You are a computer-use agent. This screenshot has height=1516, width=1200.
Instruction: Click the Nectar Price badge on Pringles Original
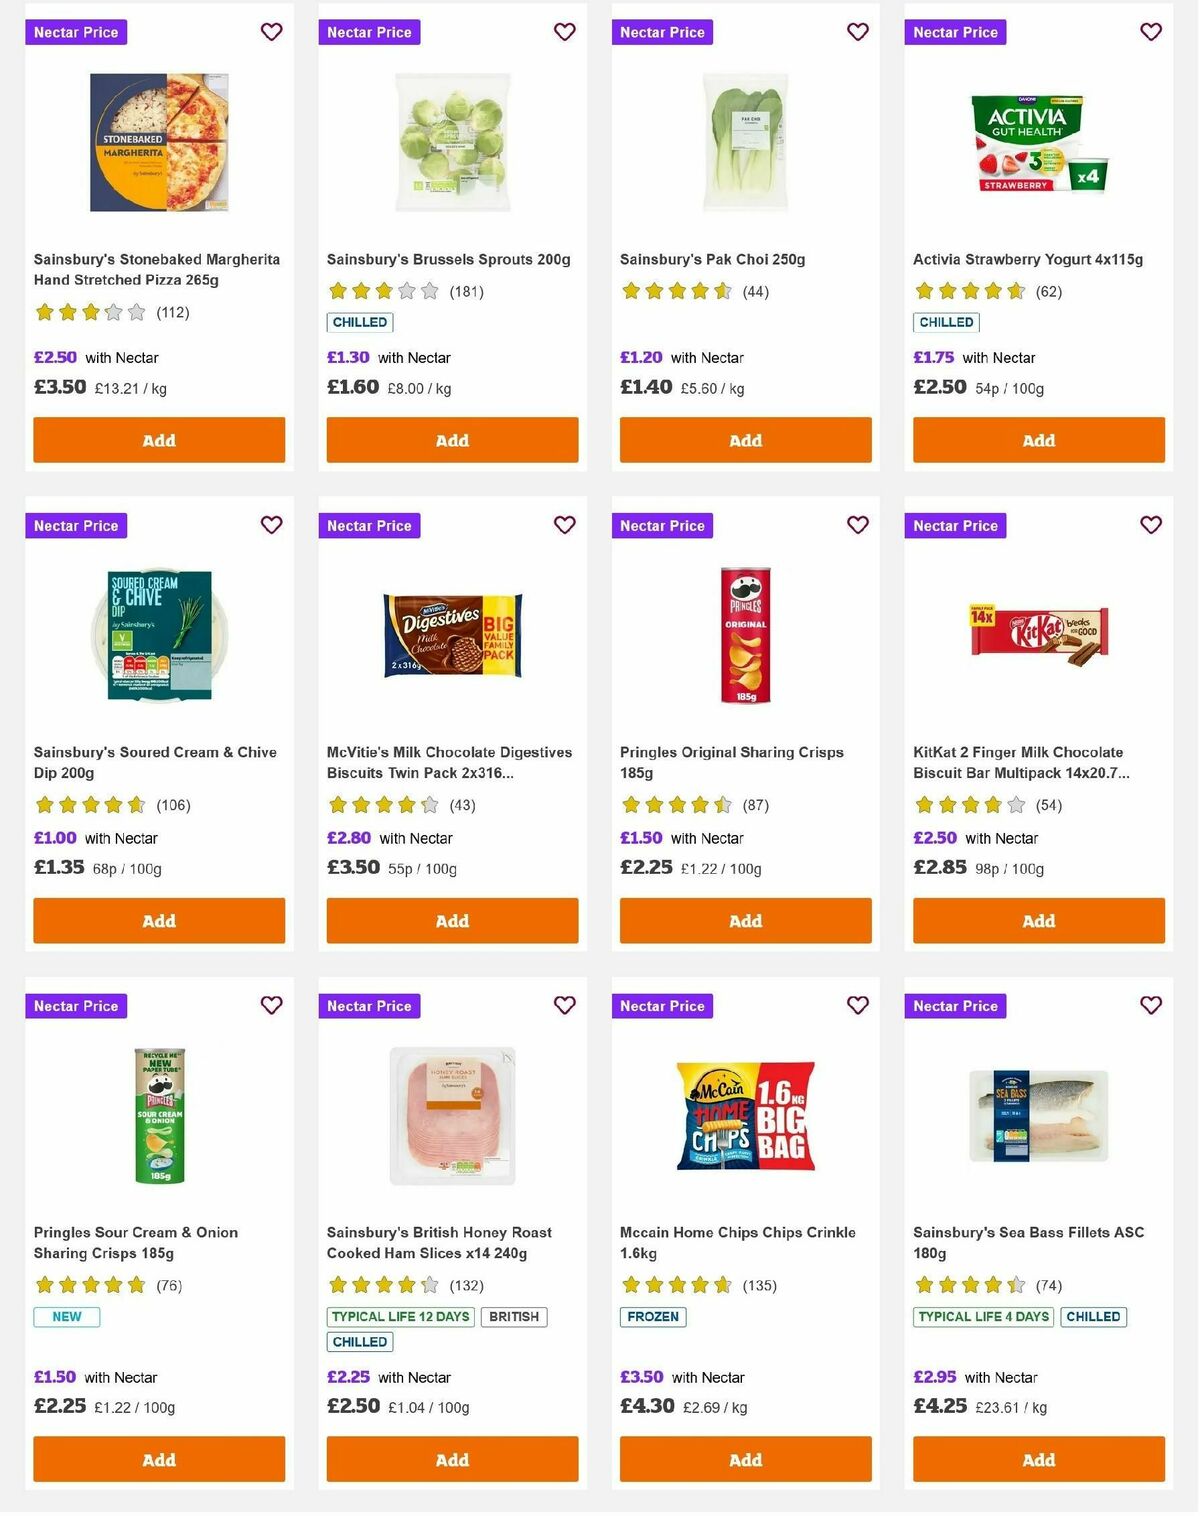point(662,525)
